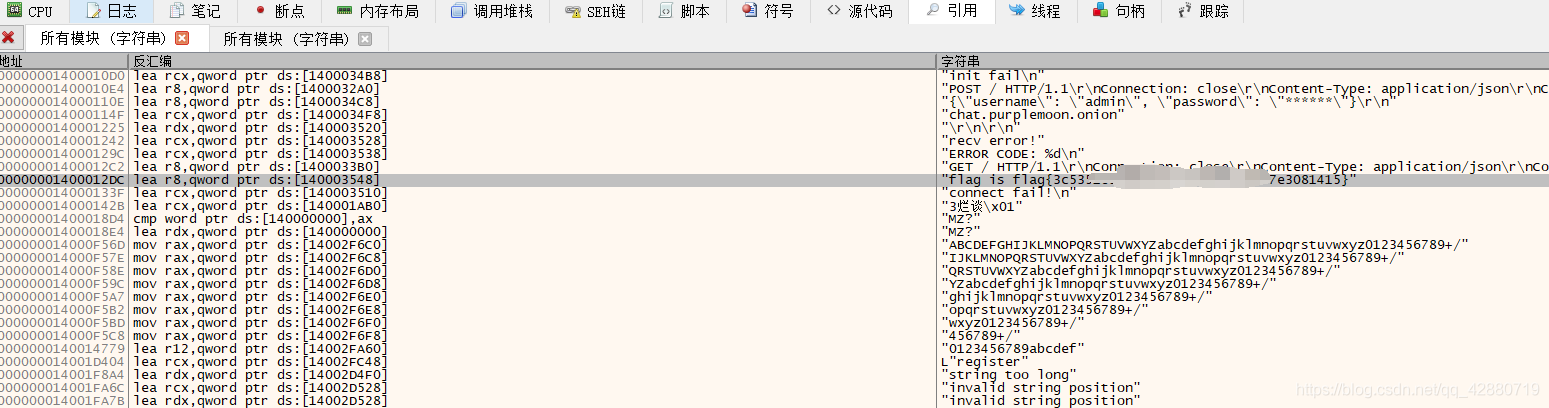Image resolution: width=1549 pixels, height=408 pixels.
Task: Select lea r12,qword ptr ds:[14002FA60] instruction
Action: click(x=260, y=348)
